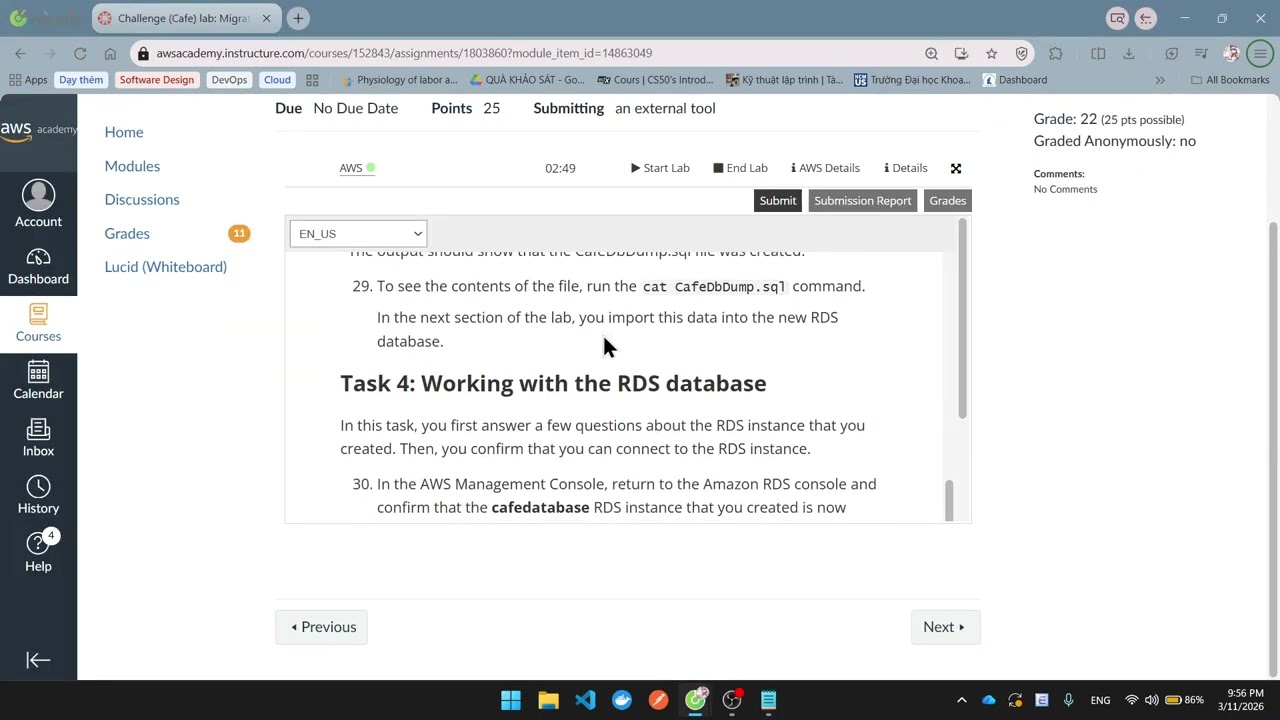Show hidden system tray icons
Viewport: 1280px width, 720px height.
pos(961,700)
